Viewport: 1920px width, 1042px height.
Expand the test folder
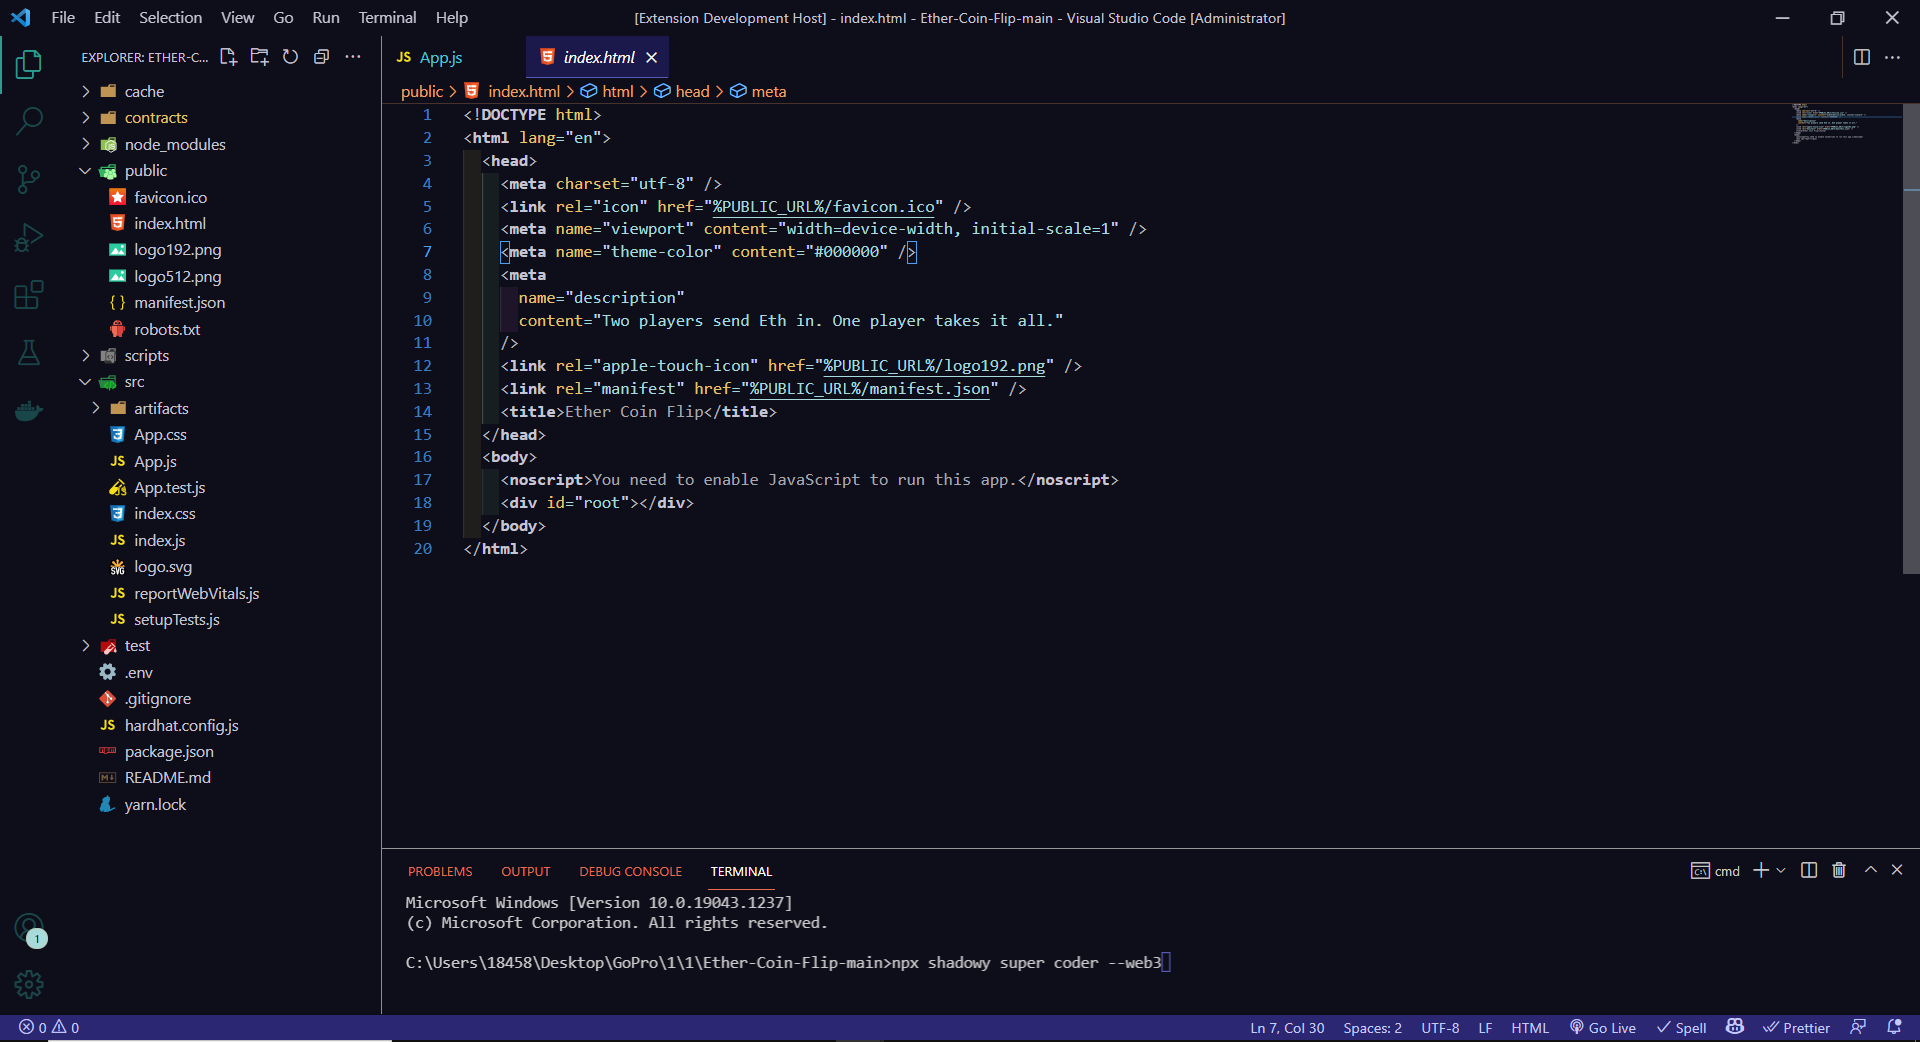click(86, 646)
